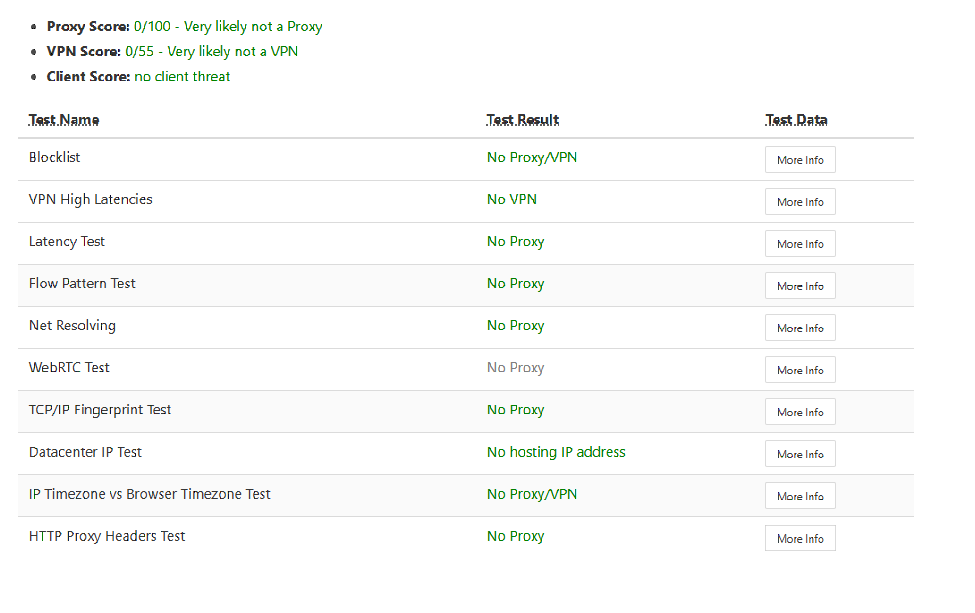This screenshot has width=975, height=613.
Task: Click the Test Data column header
Action: tap(797, 120)
